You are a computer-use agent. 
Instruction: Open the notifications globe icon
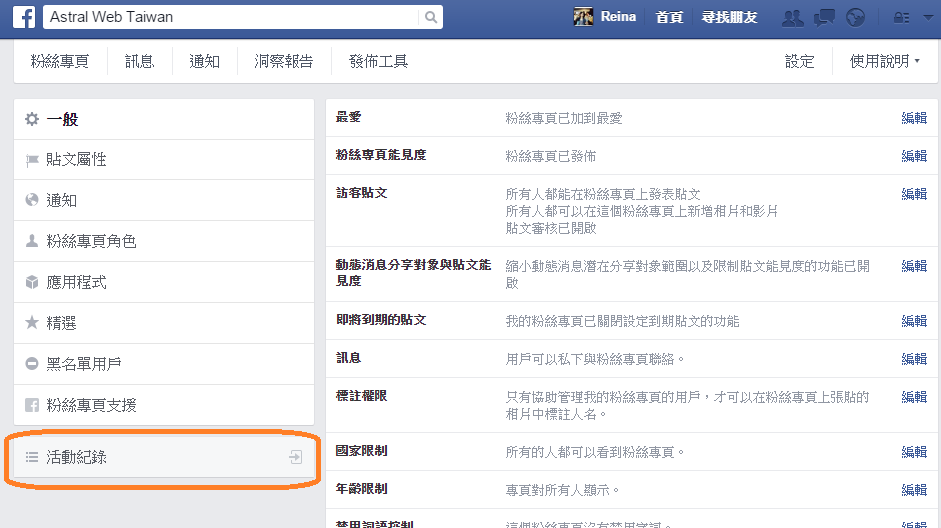coord(855,17)
